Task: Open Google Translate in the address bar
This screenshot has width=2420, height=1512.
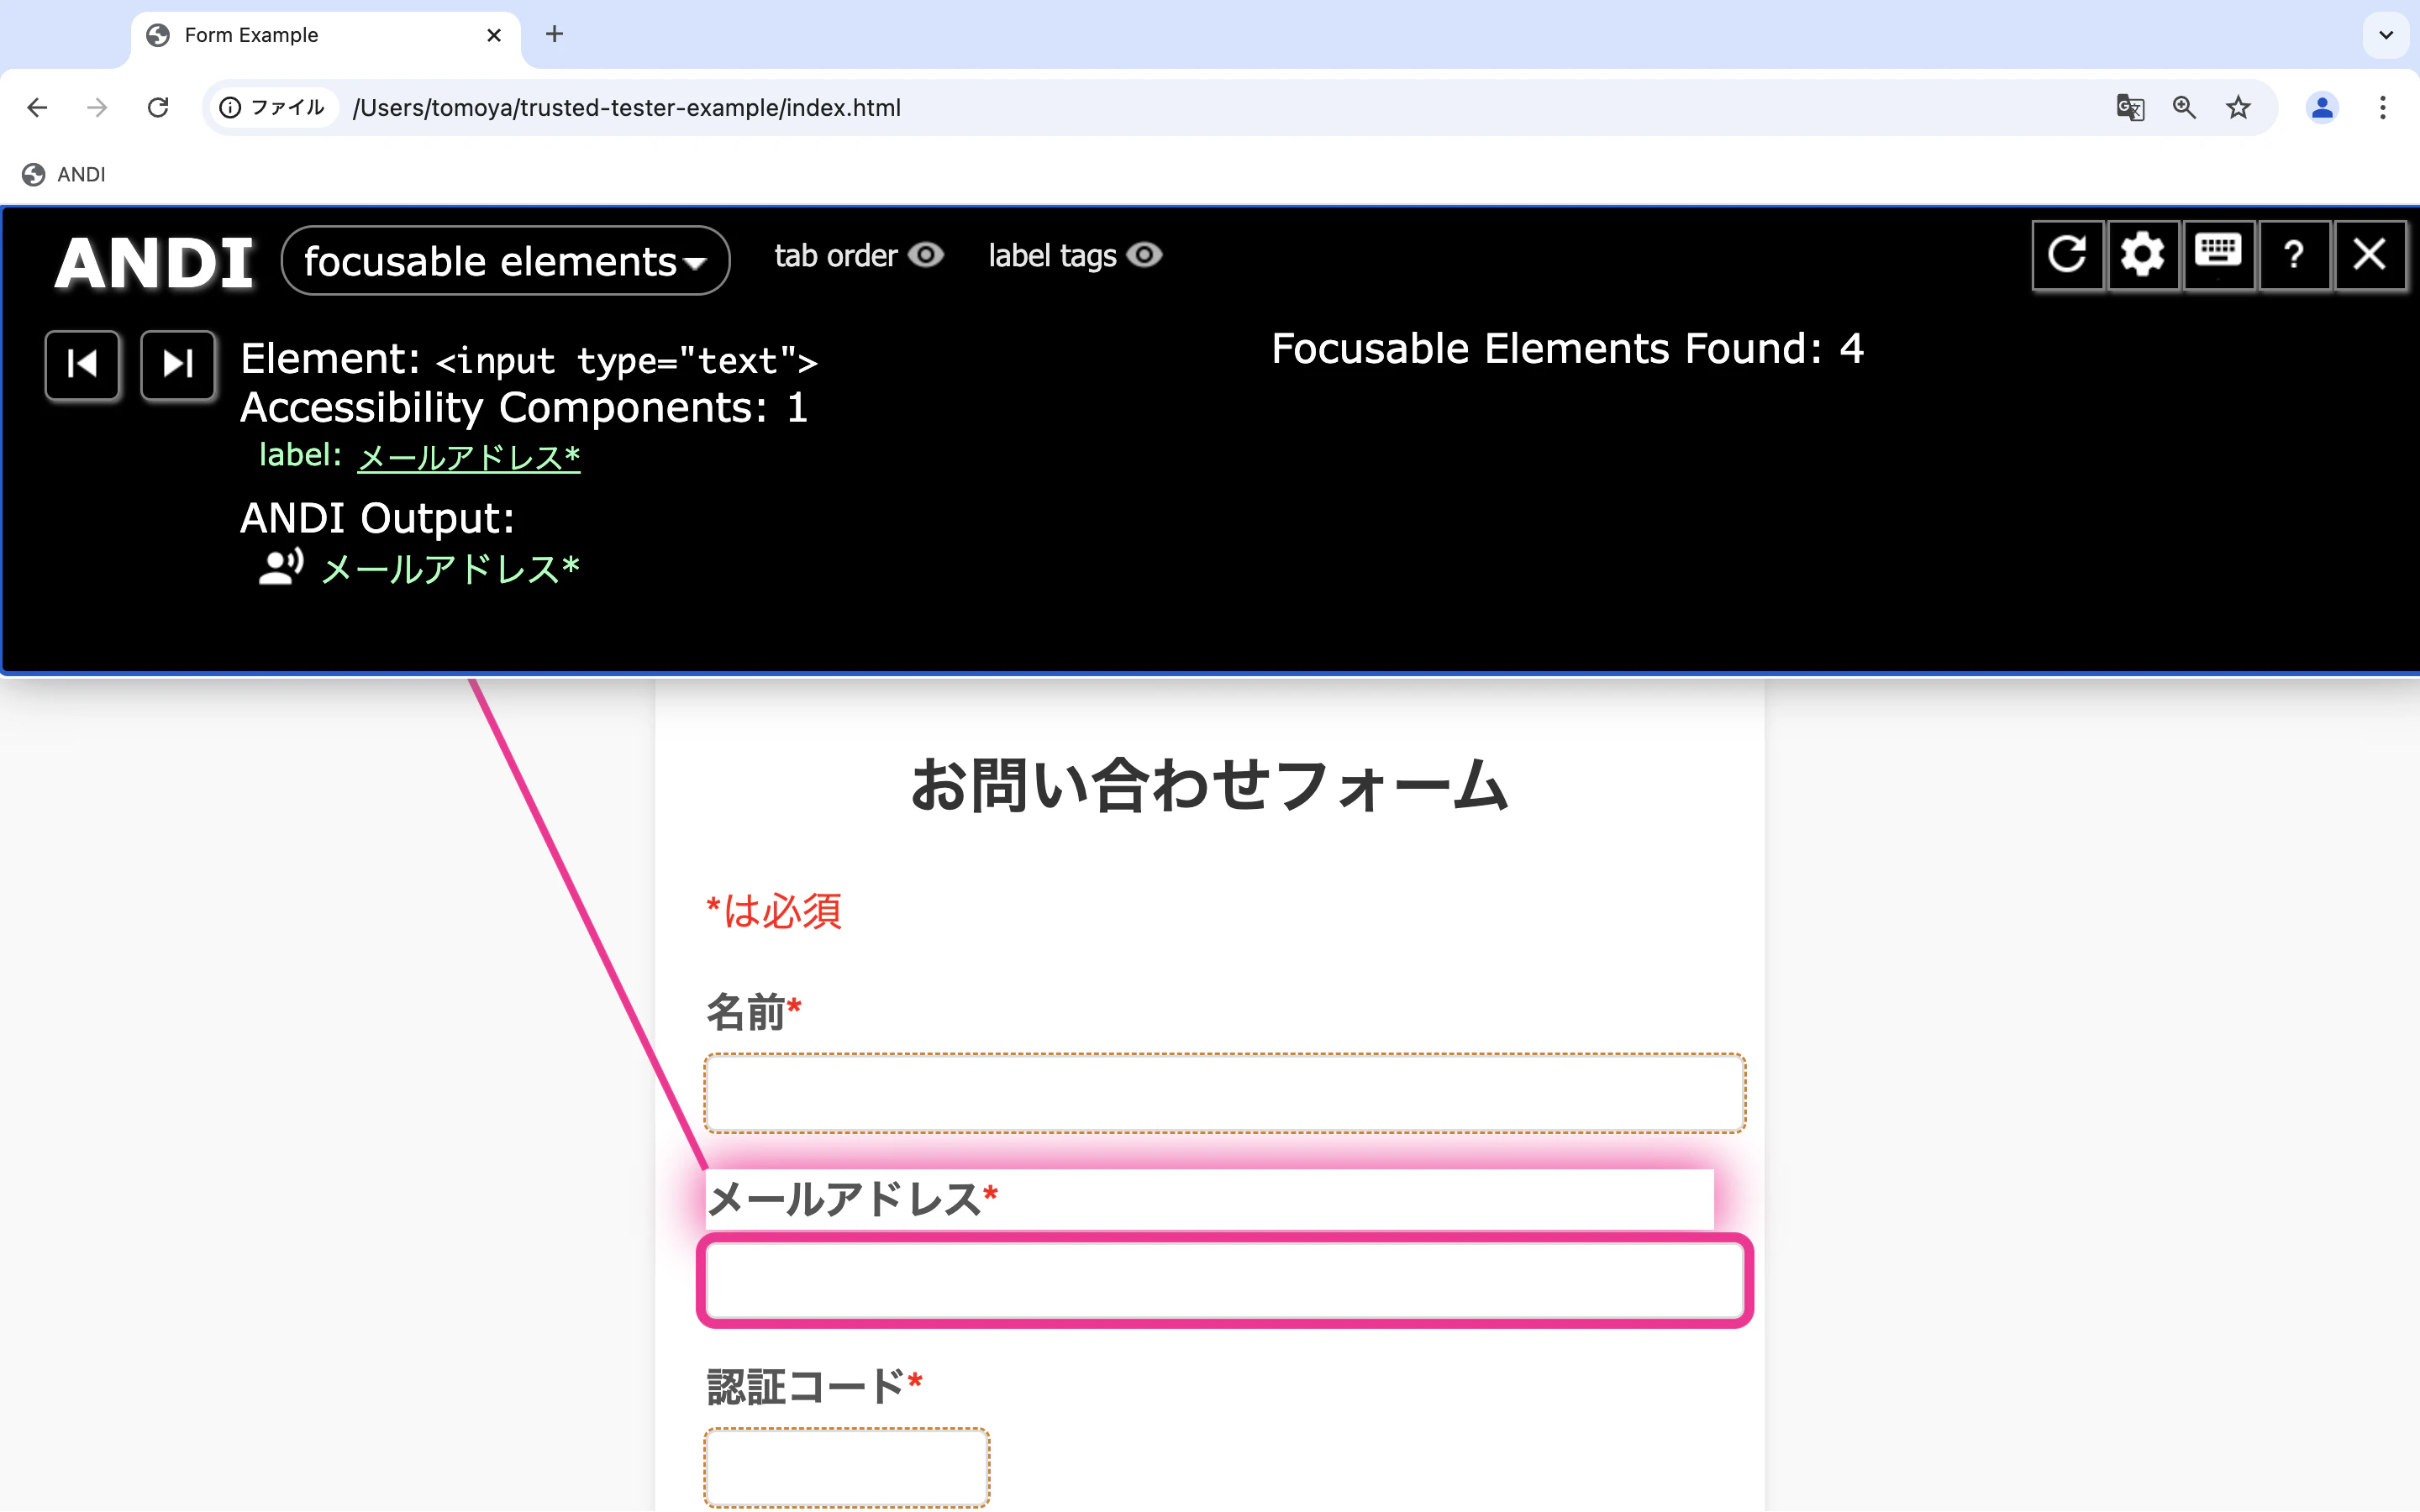Action: (2129, 107)
